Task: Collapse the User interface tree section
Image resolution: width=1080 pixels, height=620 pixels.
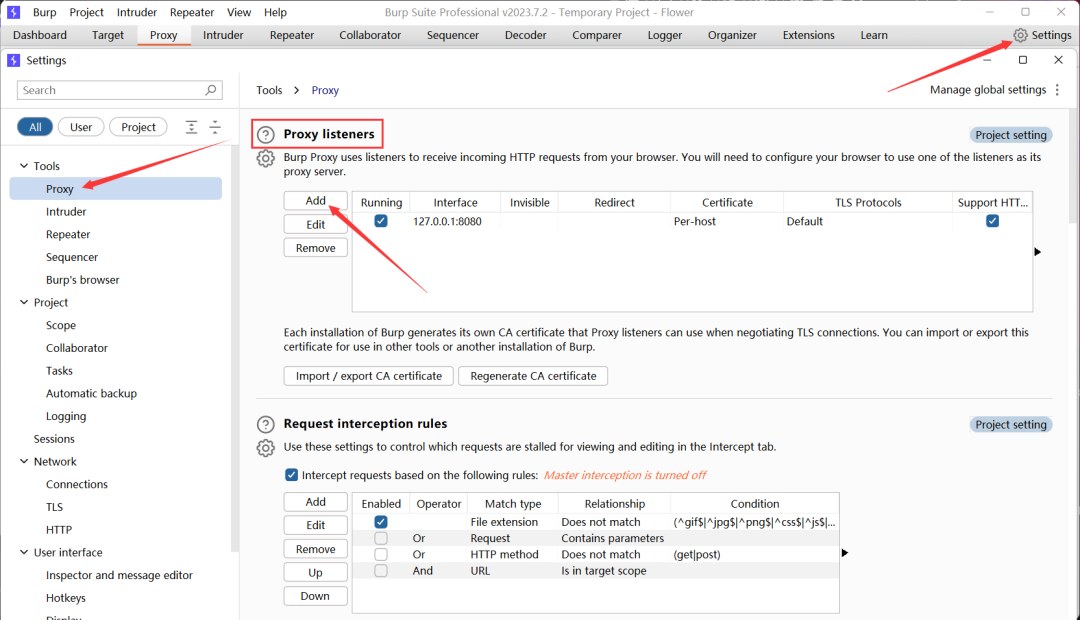Action: [x=24, y=553]
